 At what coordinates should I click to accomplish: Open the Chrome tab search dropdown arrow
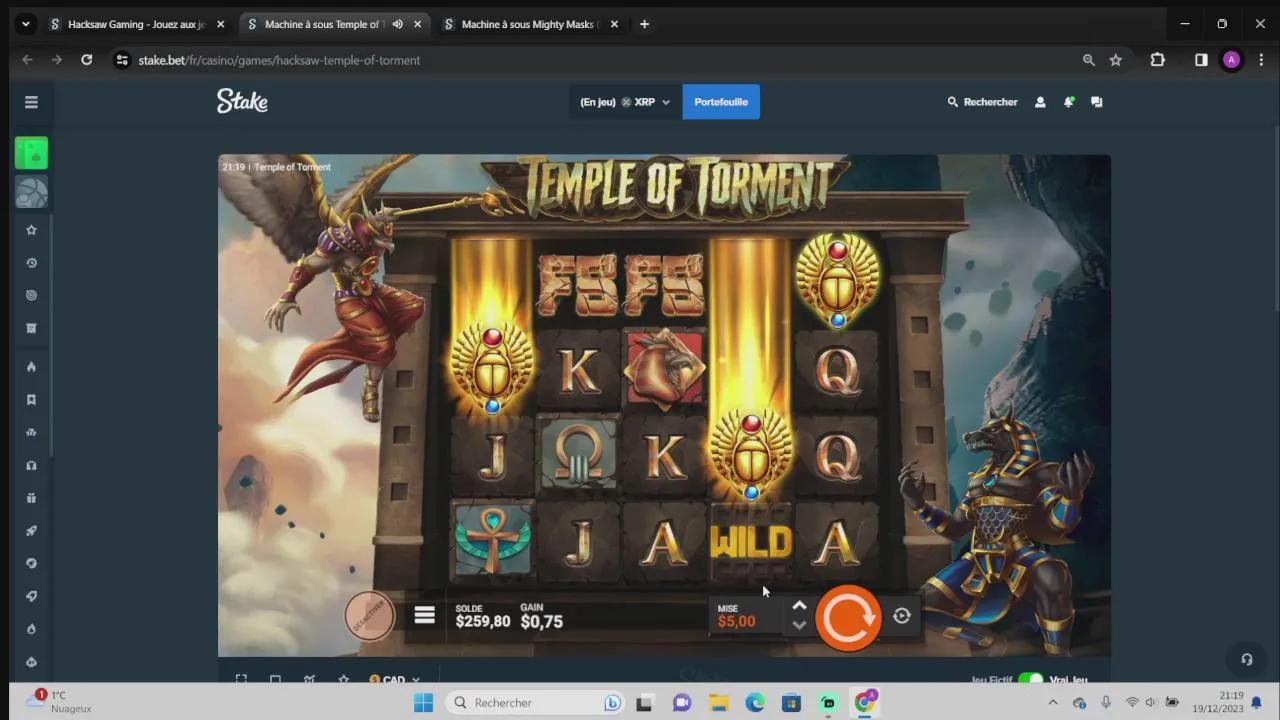(26, 24)
